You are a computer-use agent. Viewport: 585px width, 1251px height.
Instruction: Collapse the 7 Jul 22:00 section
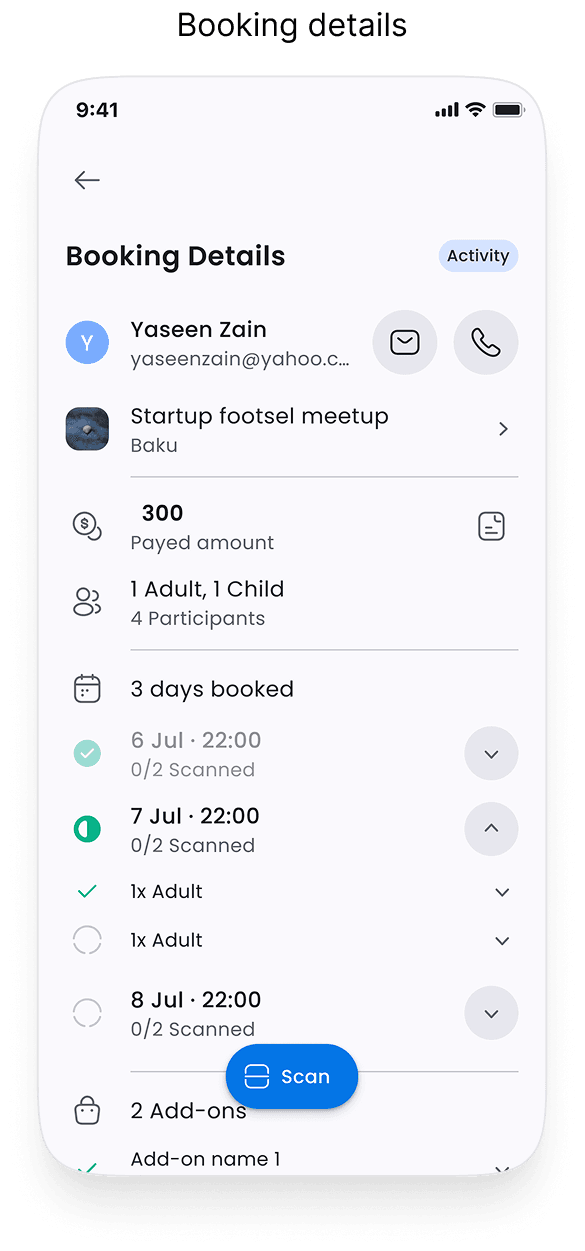(491, 829)
